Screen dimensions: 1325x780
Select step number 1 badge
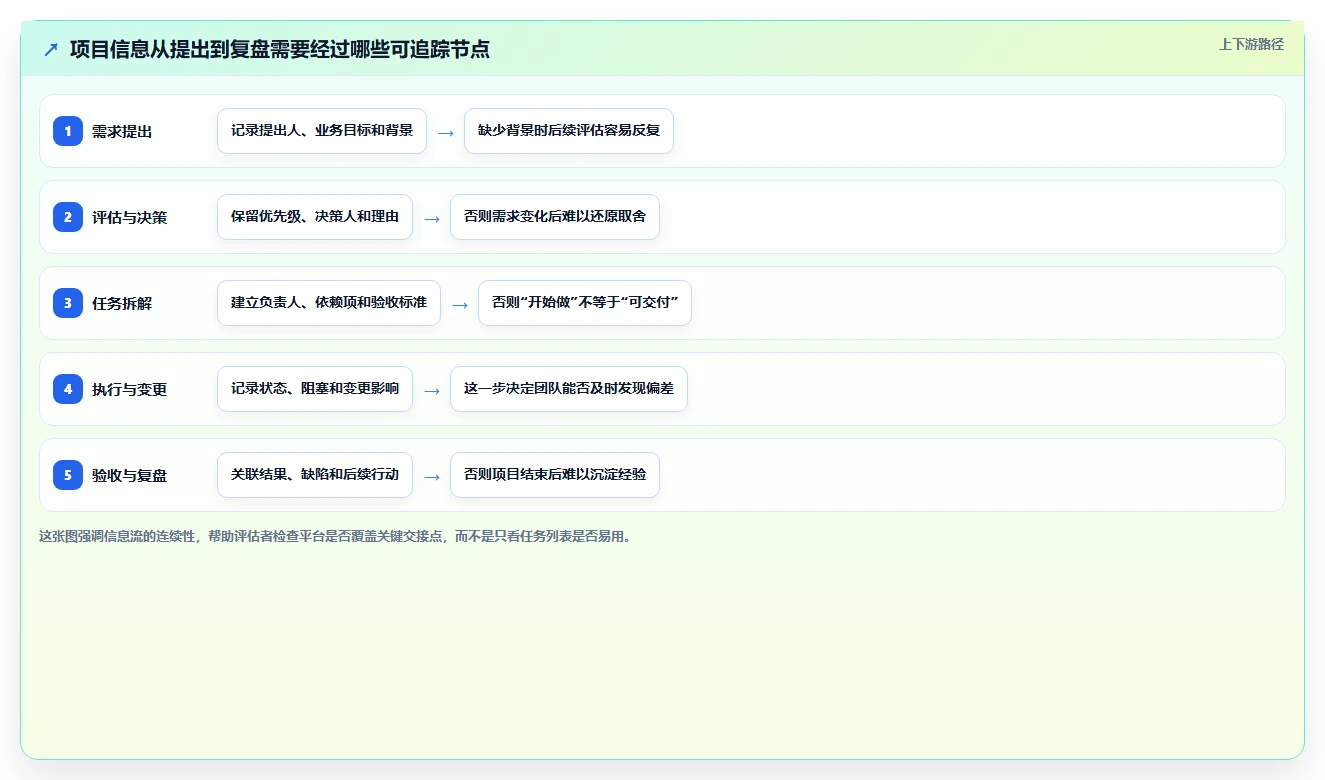coord(68,131)
